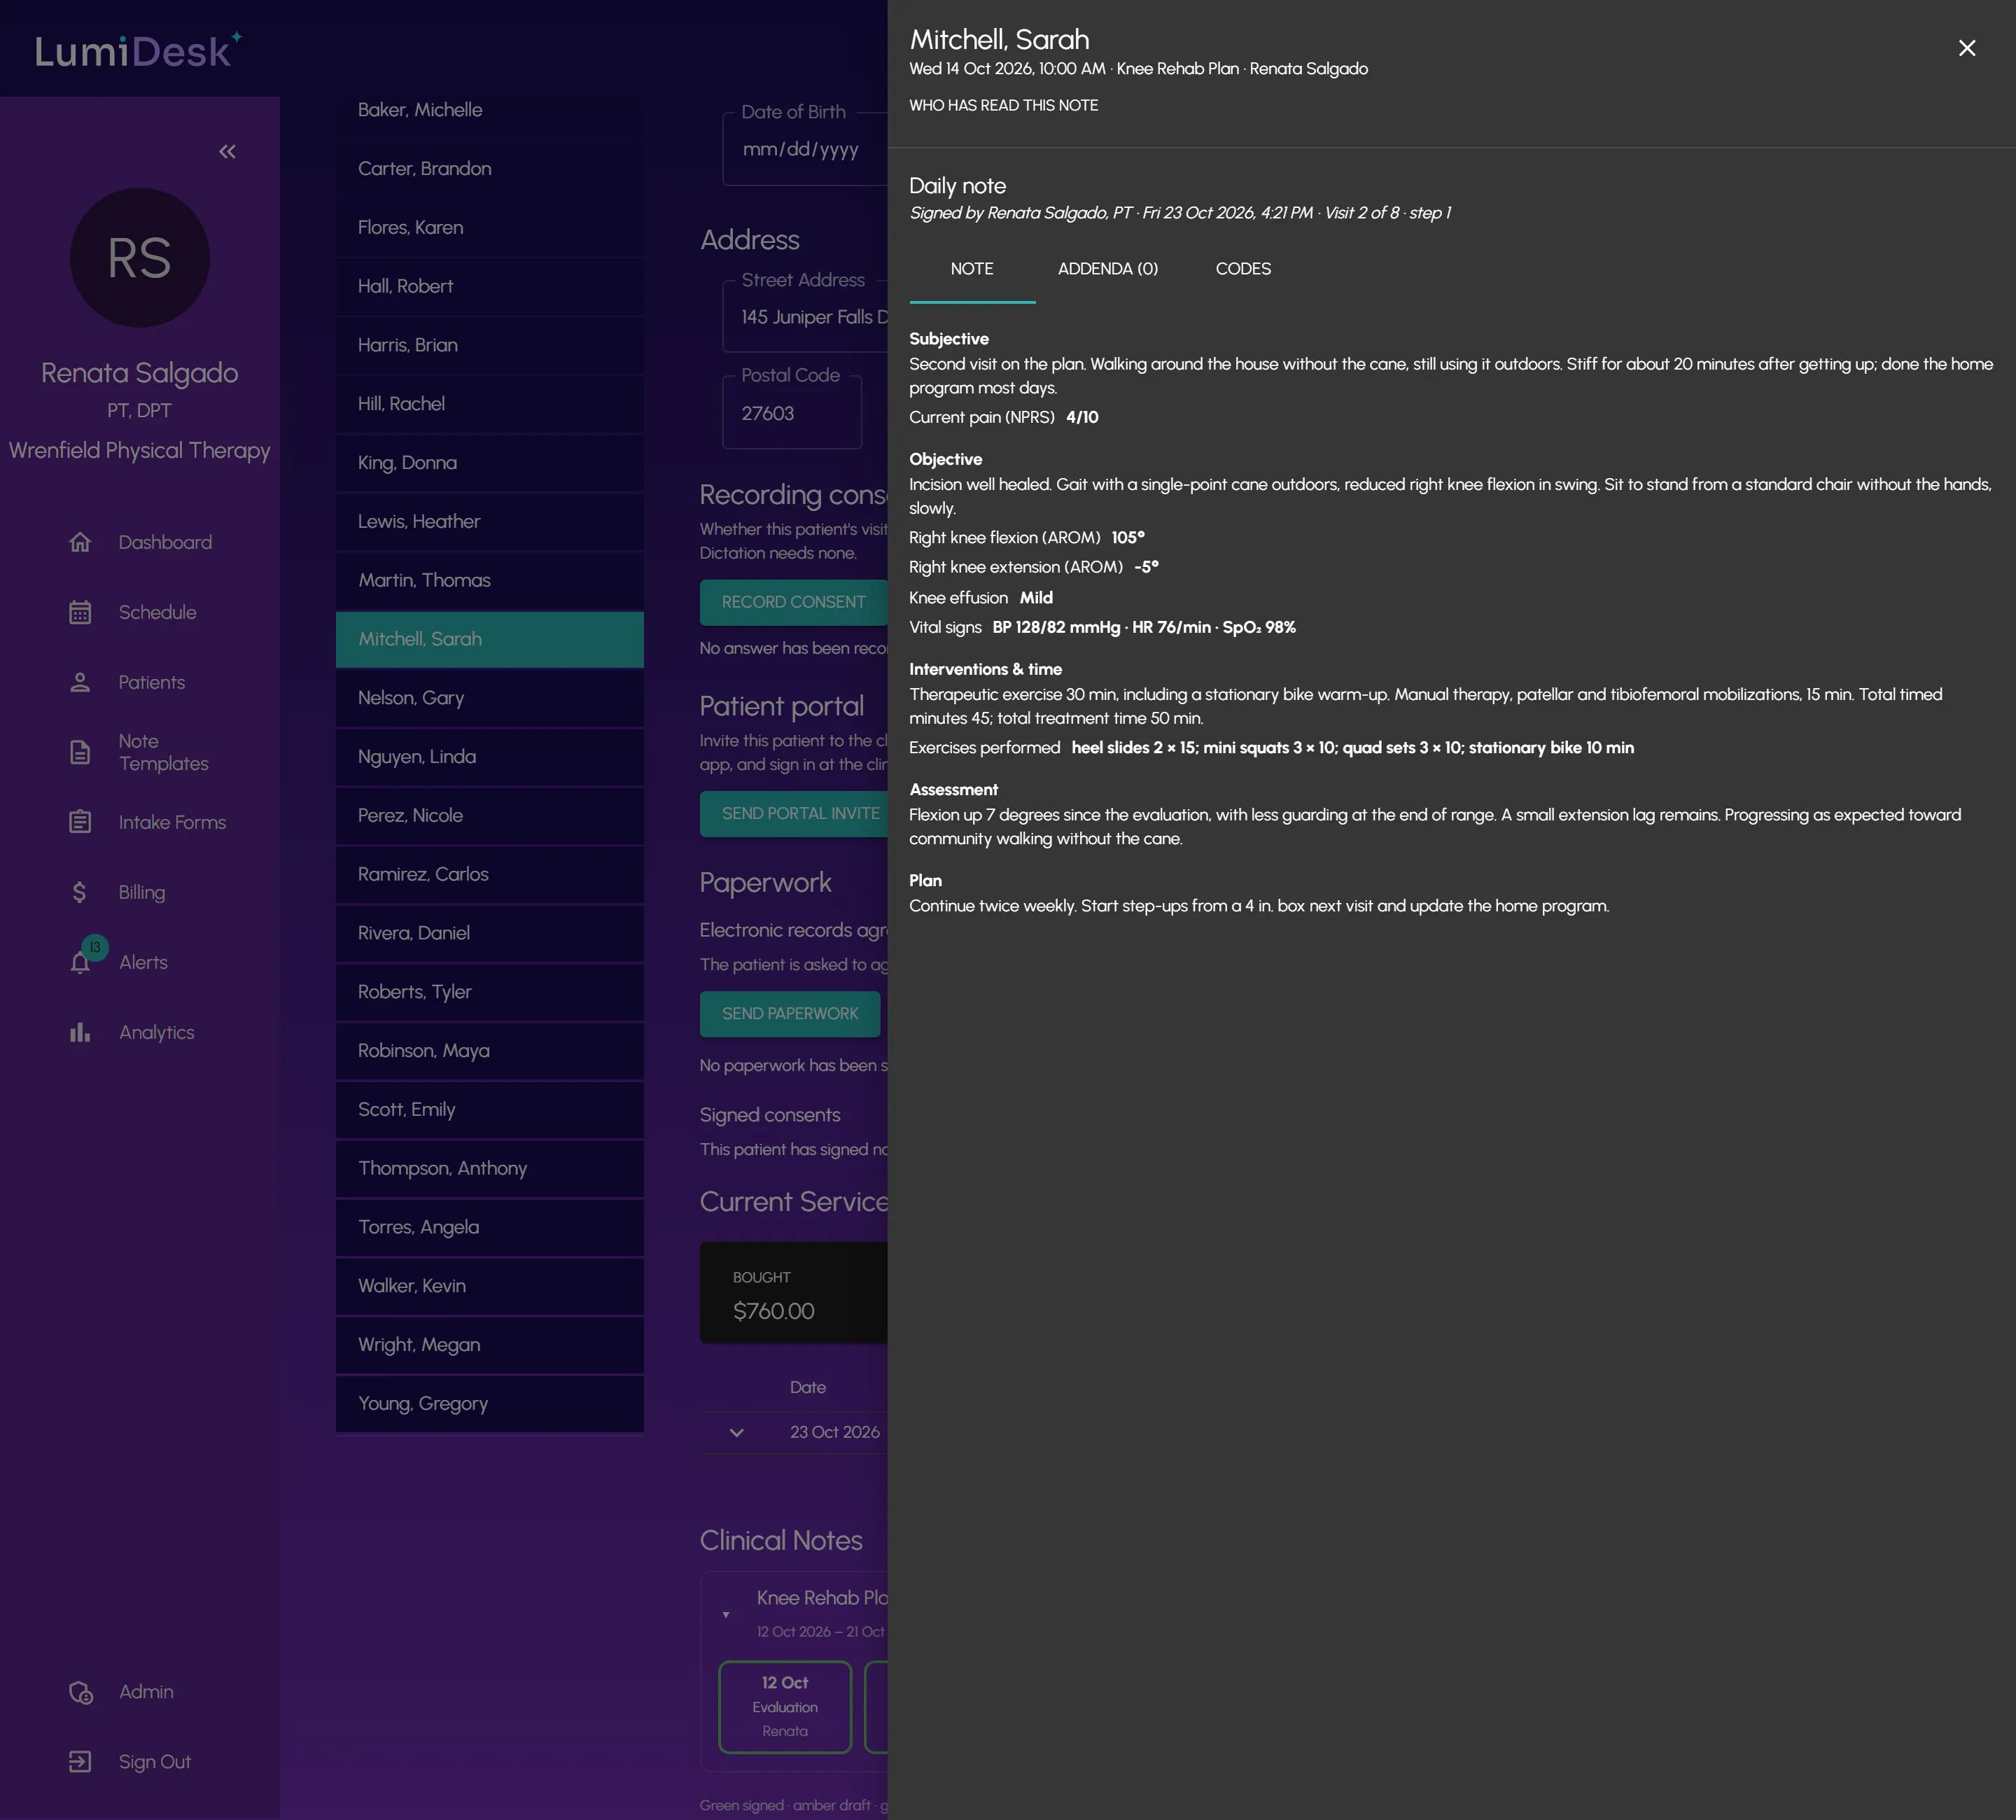Screen dimensions: 2016x1820
Task: Click the RS profile avatar
Action: 139,258
